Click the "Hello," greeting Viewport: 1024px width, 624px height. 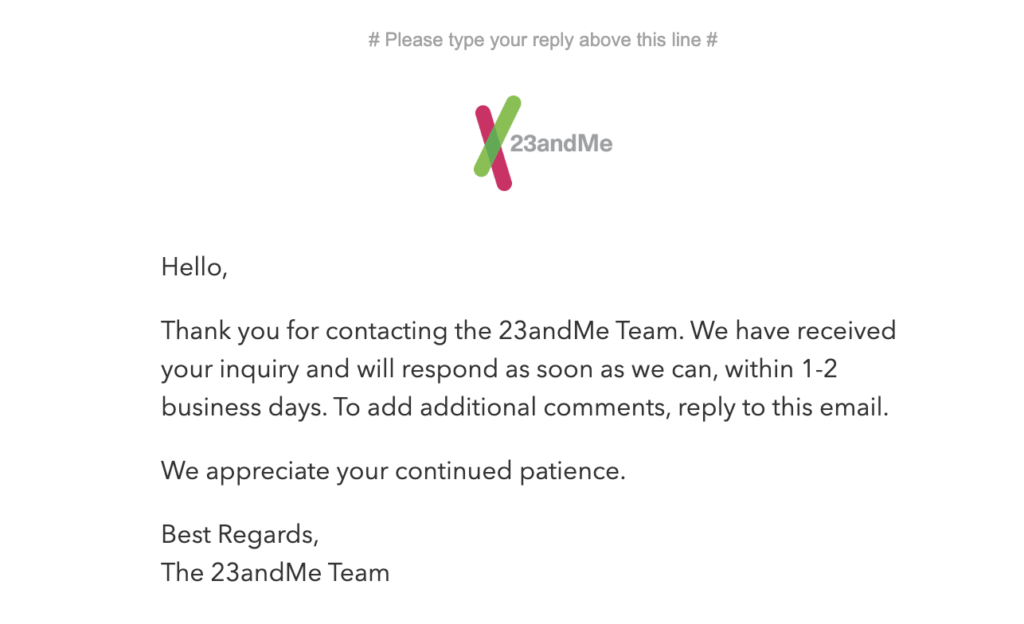(x=194, y=267)
